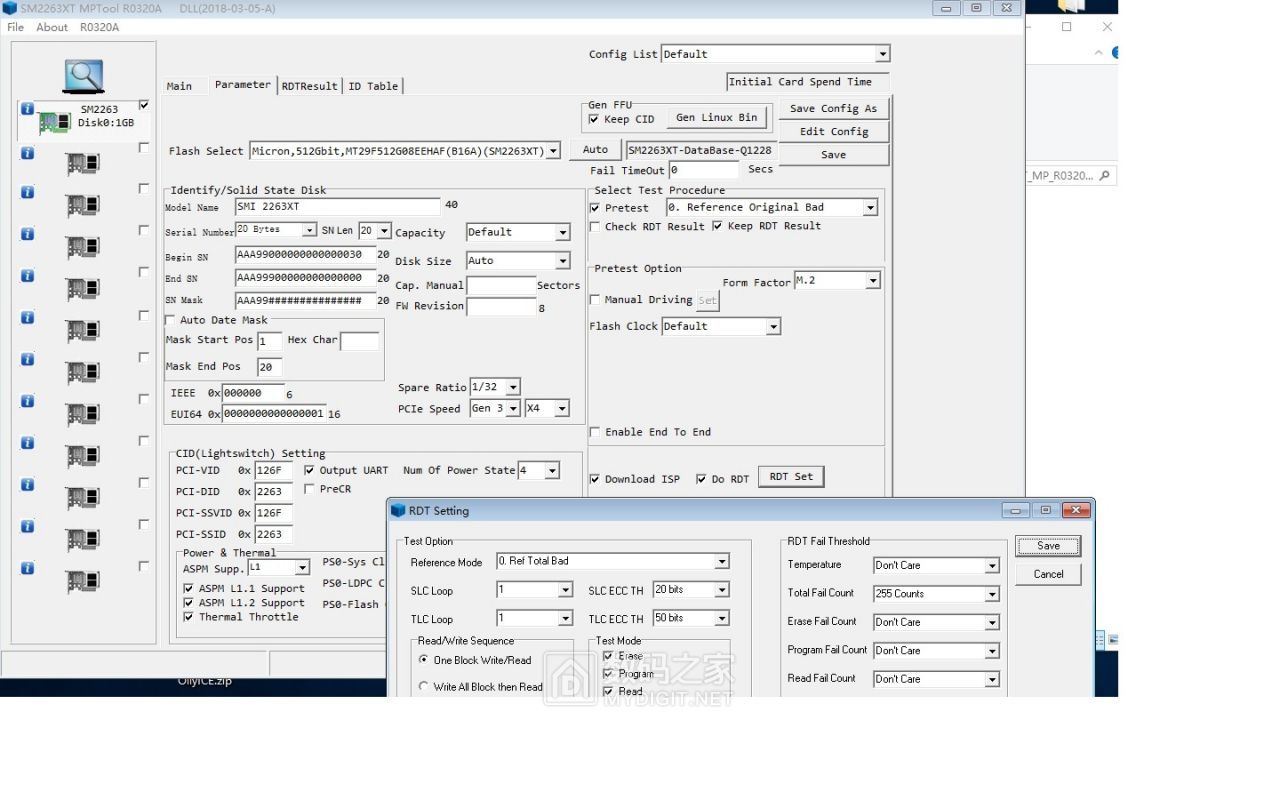This screenshot has height=800, width=1280.
Task: Click the info icon beside SM2263 Disk0
Action: (x=27, y=109)
